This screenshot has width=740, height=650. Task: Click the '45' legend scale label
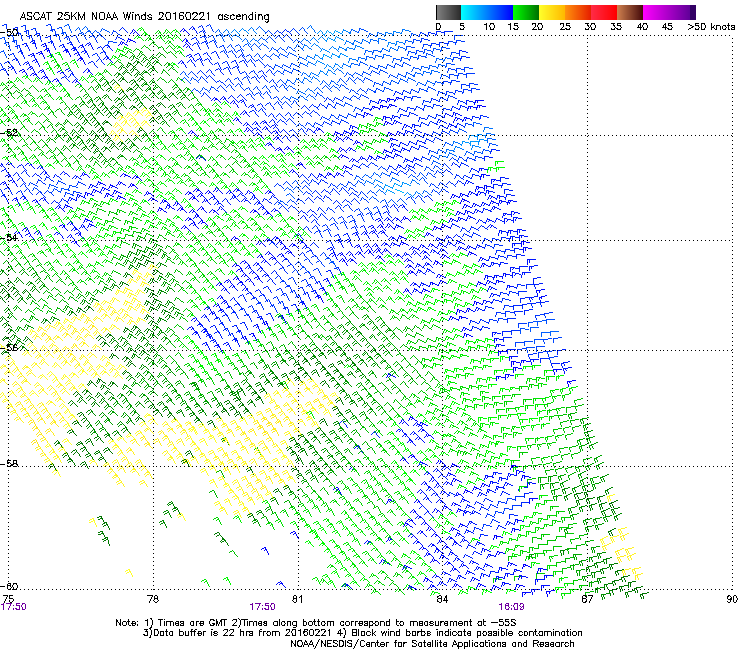[x=667, y=27]
